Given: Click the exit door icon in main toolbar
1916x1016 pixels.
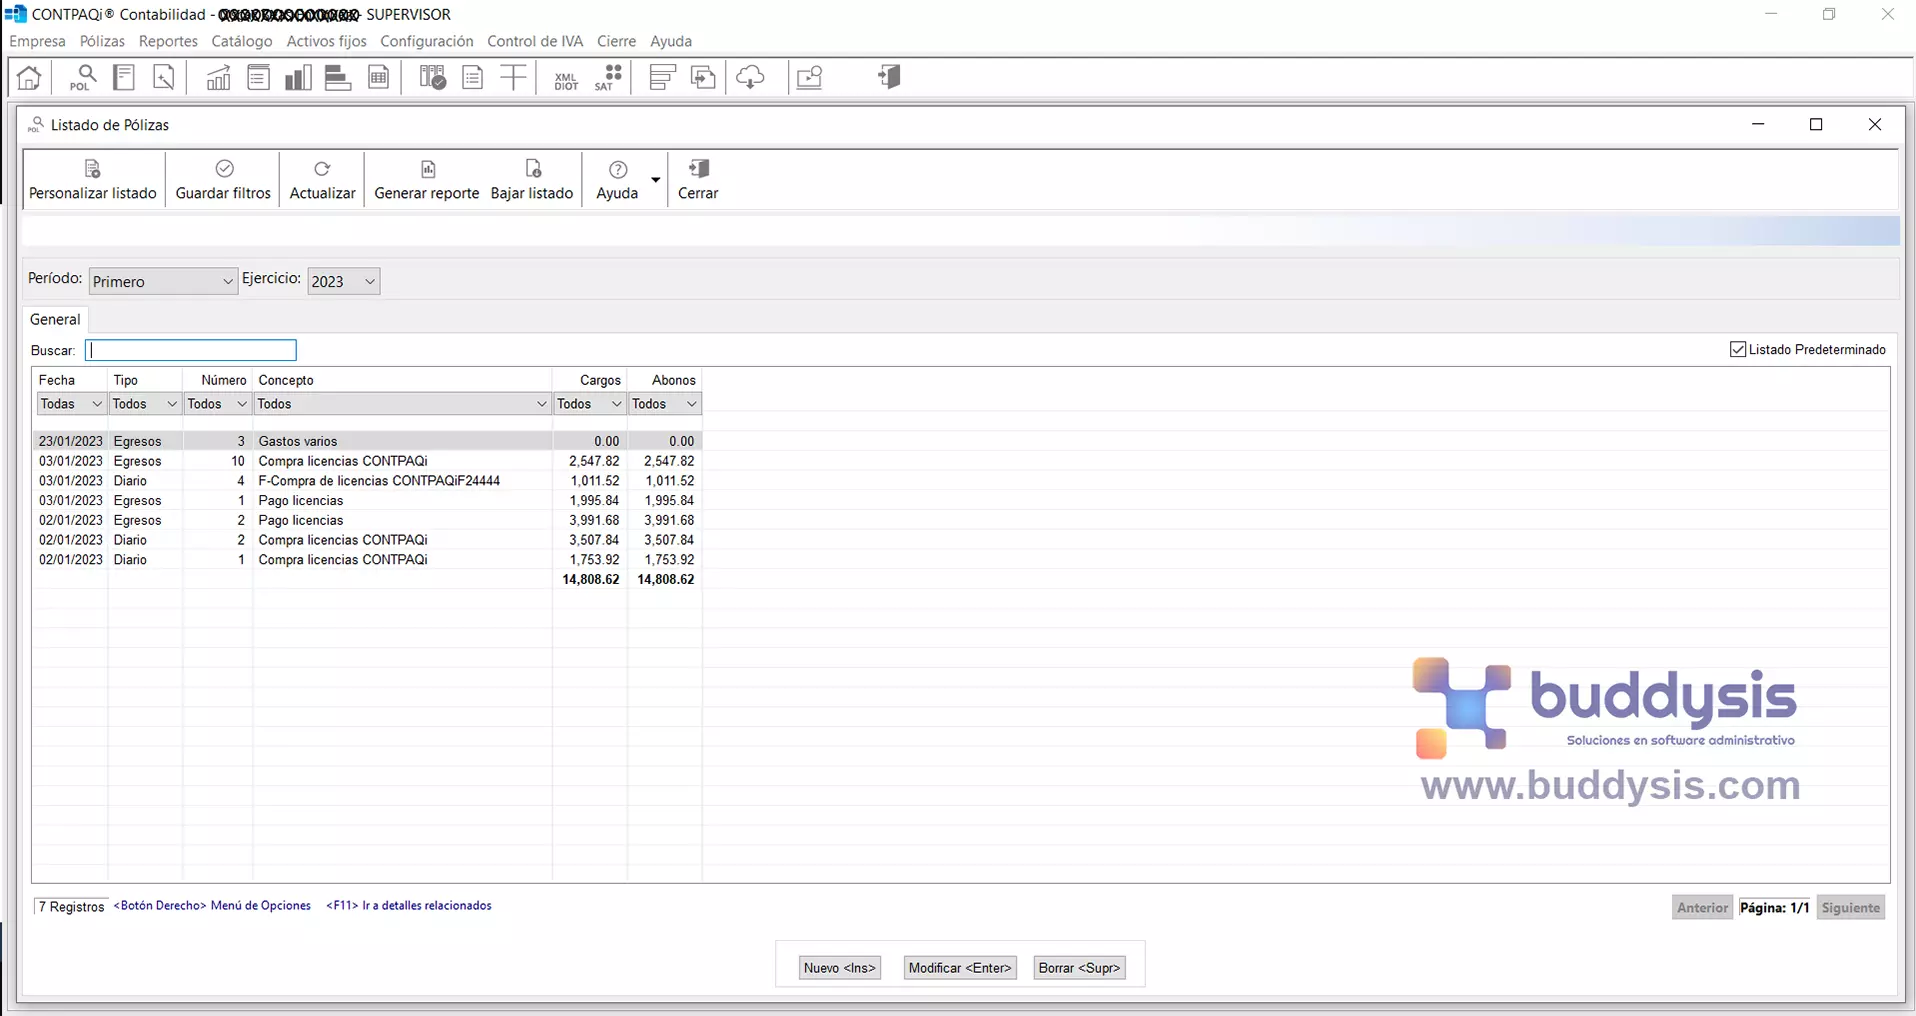Looking at the screenshot, I should click(889, 77).
